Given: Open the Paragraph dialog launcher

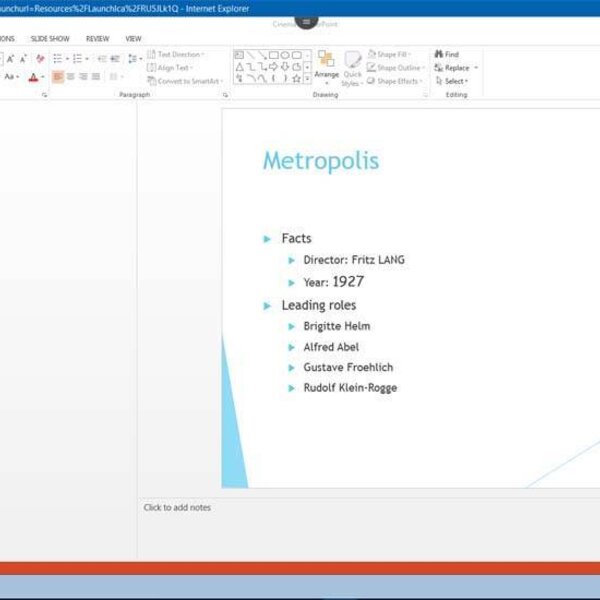Looking at the screenshot, I should (225, 95).
